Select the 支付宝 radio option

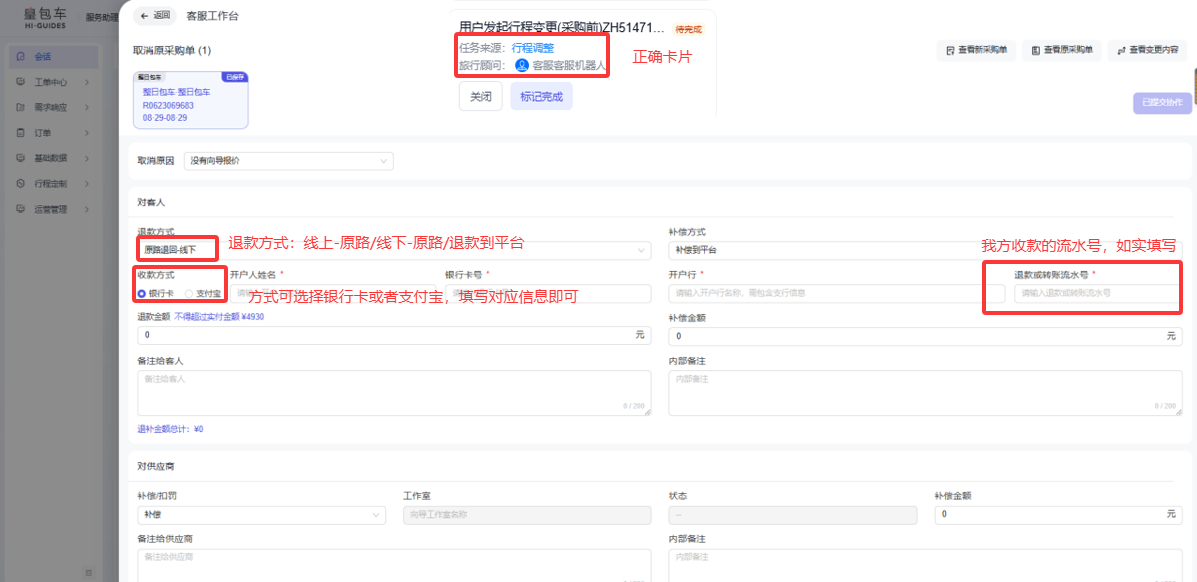pos(202,293)
